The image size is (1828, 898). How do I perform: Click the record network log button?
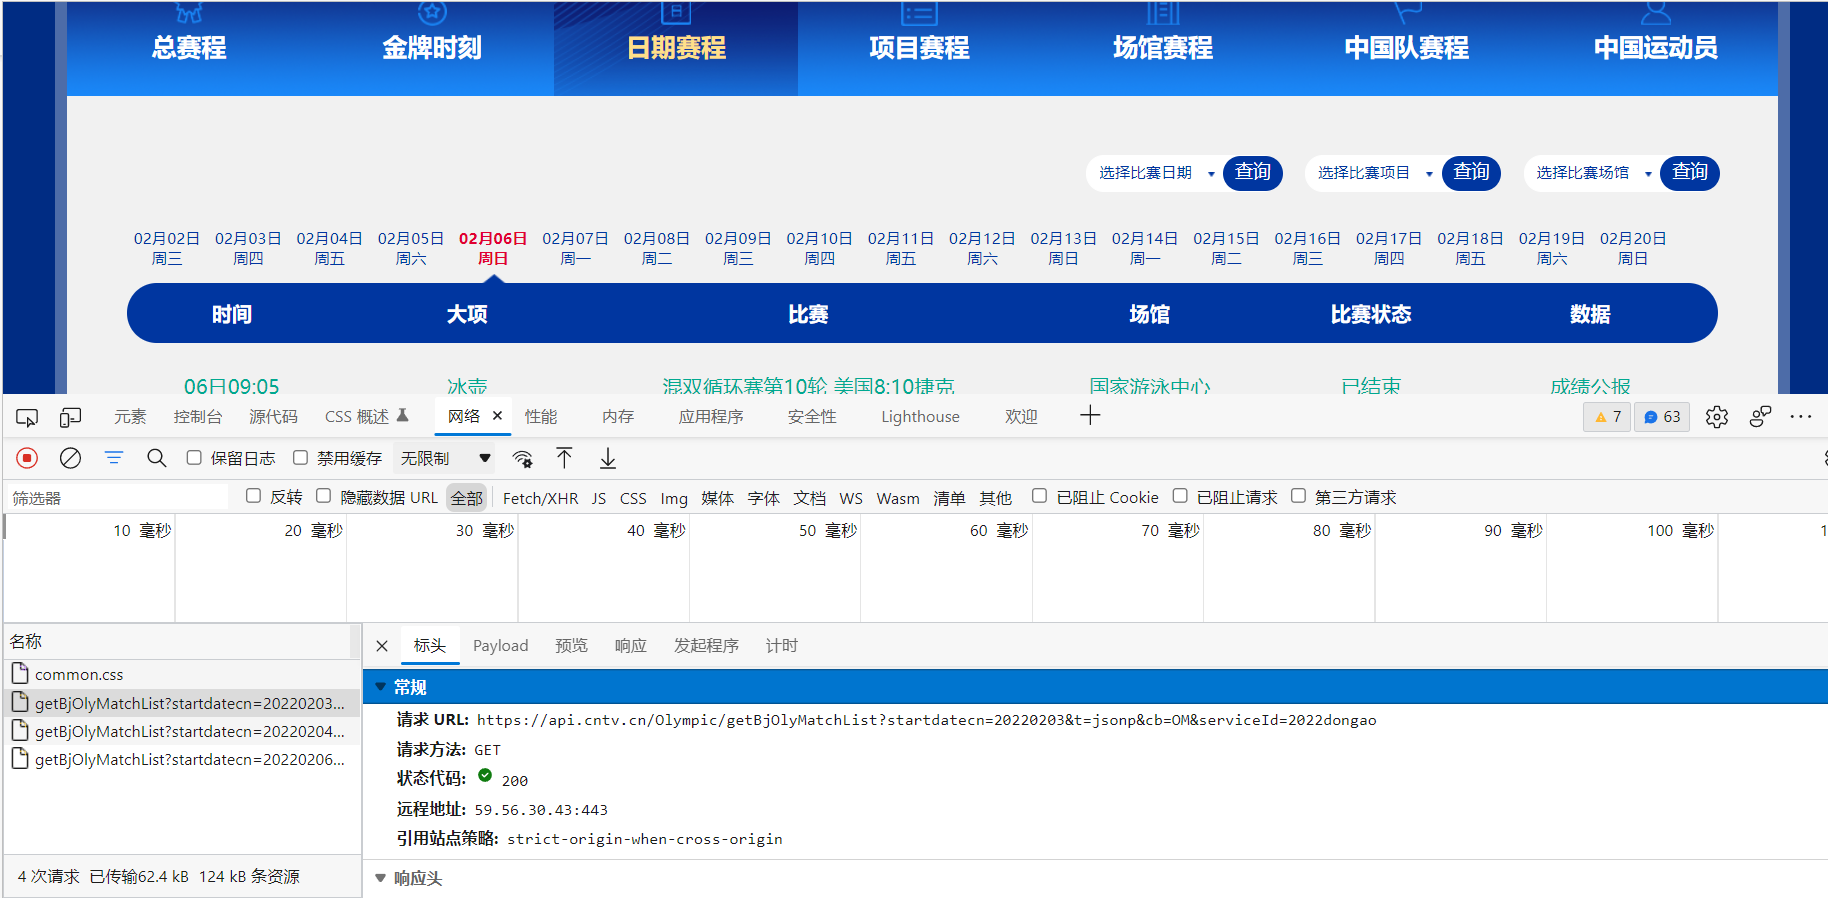coord(27,458)
